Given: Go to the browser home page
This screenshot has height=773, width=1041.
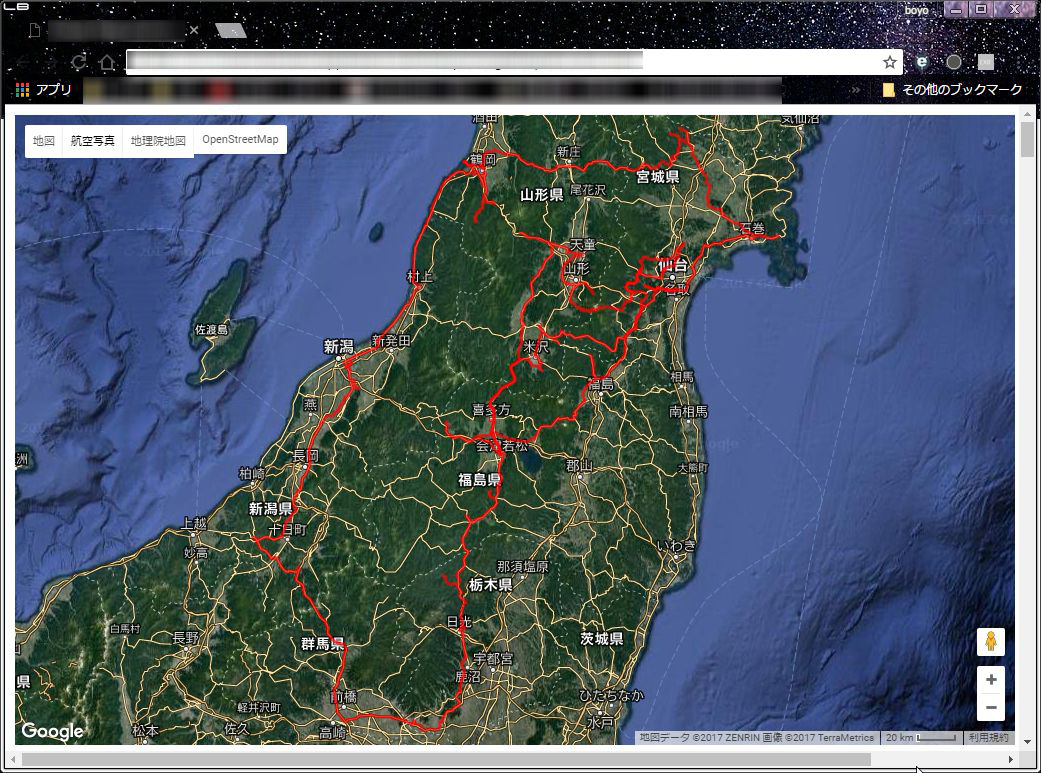Looking at the screenshot, I should [x=107, y=62].
